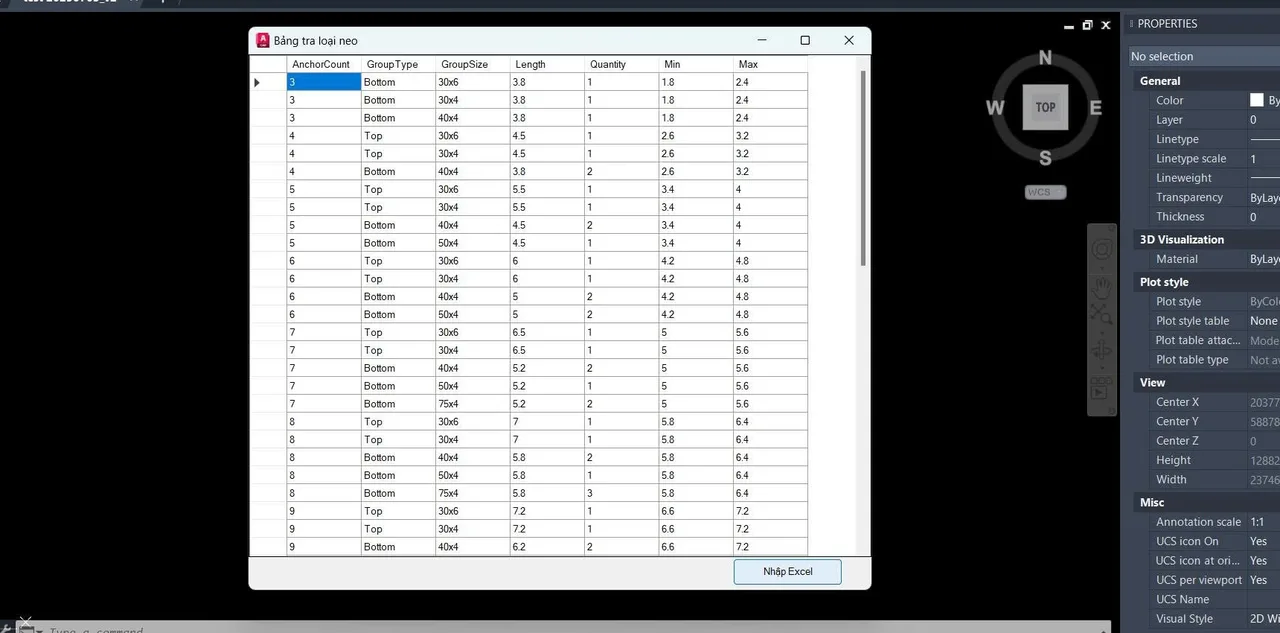This screenshot has width=1280, height=633.
Task: Collapse the 3D Visualization section
Action: click(x=1181, y=239)
